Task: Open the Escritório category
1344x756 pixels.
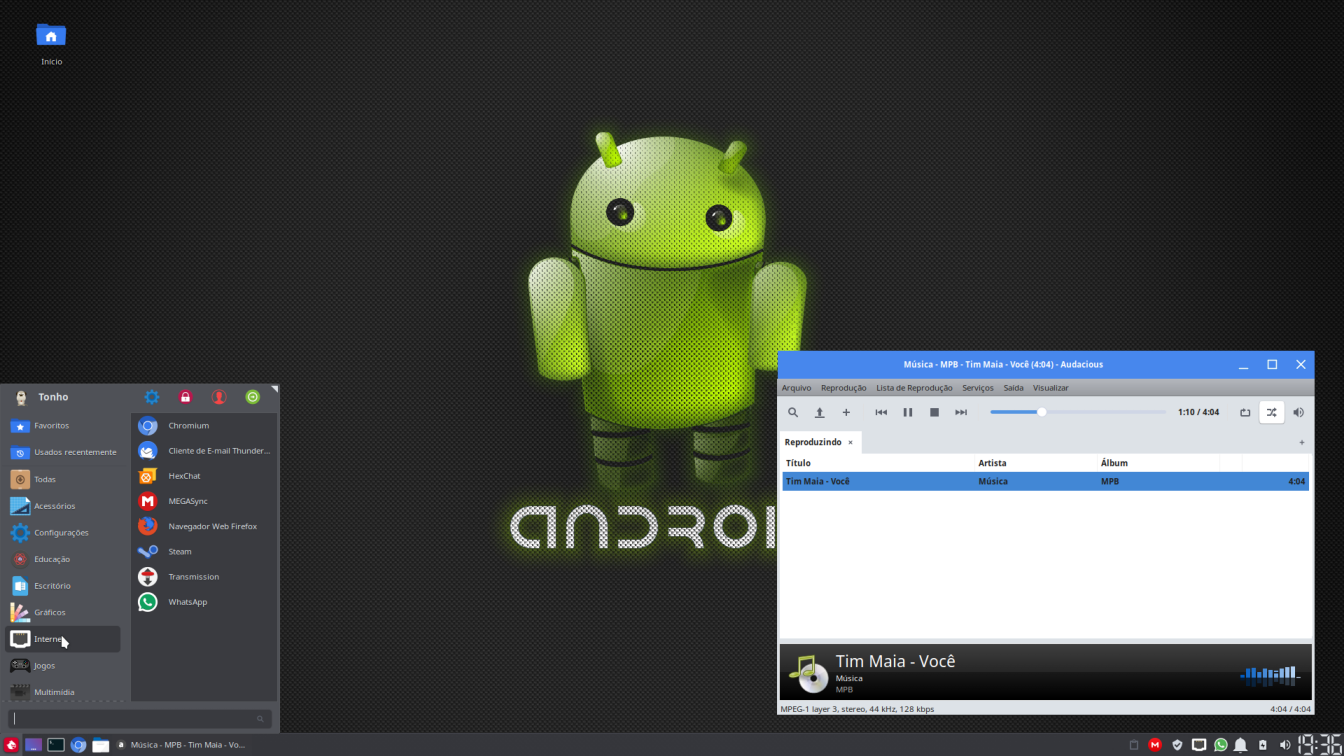Action: click(x=63, y=586)
